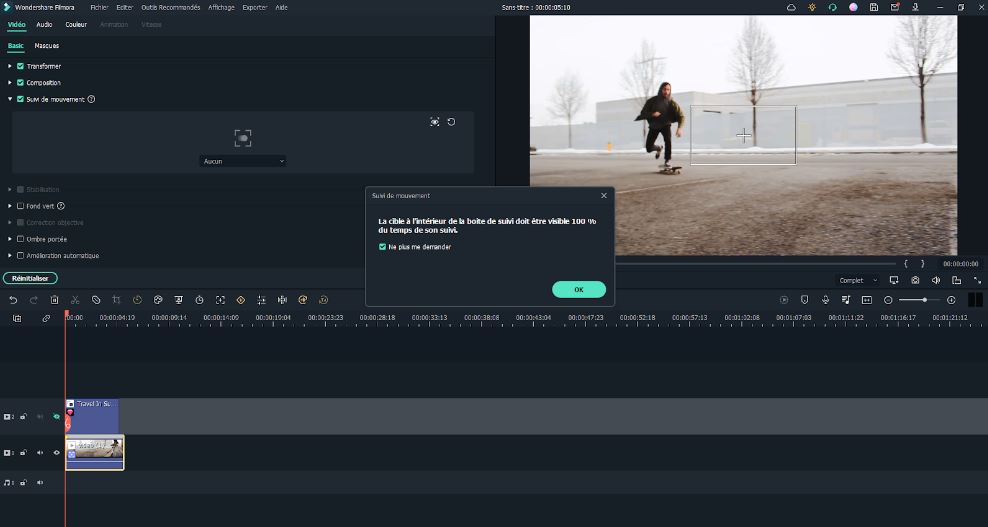Screen dimensions: 988x527
Task: Open color palette tool in timeline toolbar
Action: click(x=158, y=300)
